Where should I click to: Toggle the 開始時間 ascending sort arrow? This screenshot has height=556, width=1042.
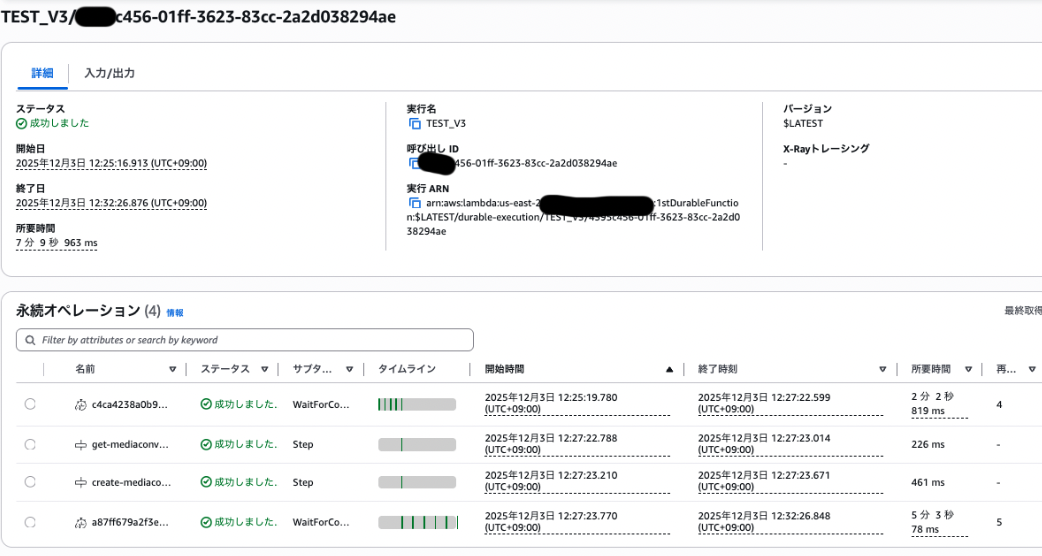pyautogui.click(x=669, y=369)
